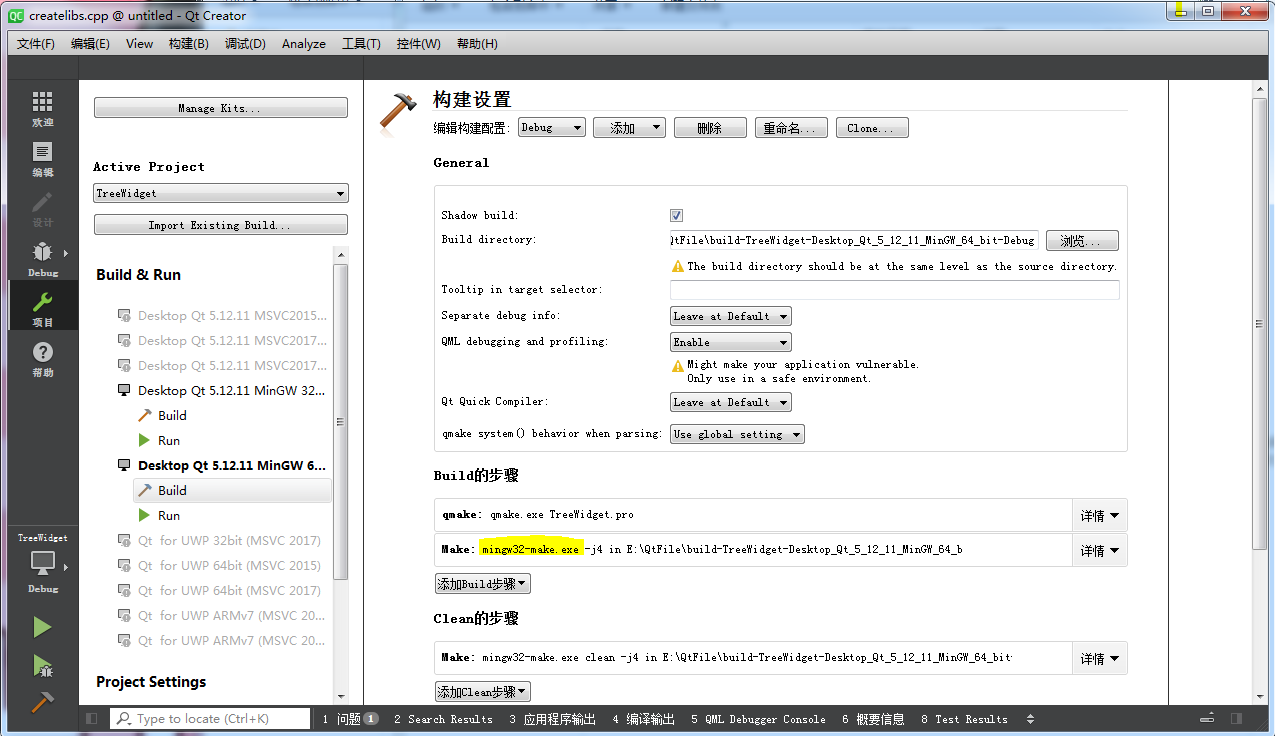Expand 详情 for the qmake step
This screenshot has width=1275, height=736.
1099,516
